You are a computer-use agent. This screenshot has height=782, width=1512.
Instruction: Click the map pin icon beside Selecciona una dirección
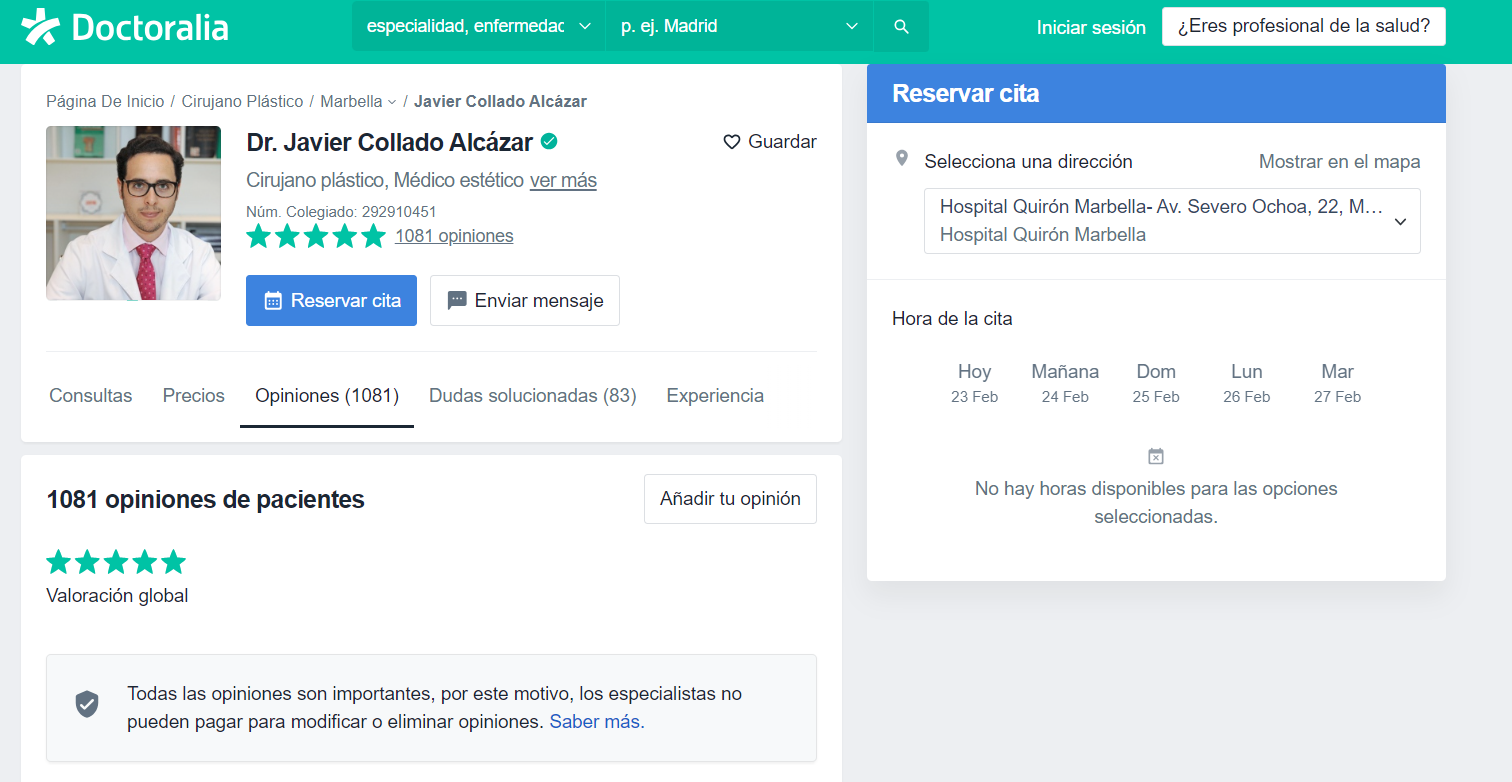pyautogui.click(x=901, y=159)
